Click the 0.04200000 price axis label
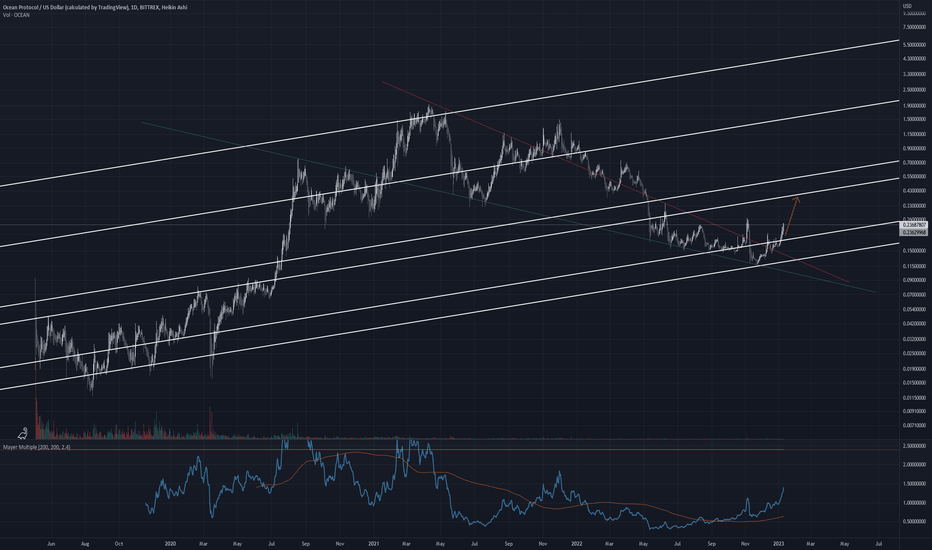The image size is (932, 550). point(914,324)
